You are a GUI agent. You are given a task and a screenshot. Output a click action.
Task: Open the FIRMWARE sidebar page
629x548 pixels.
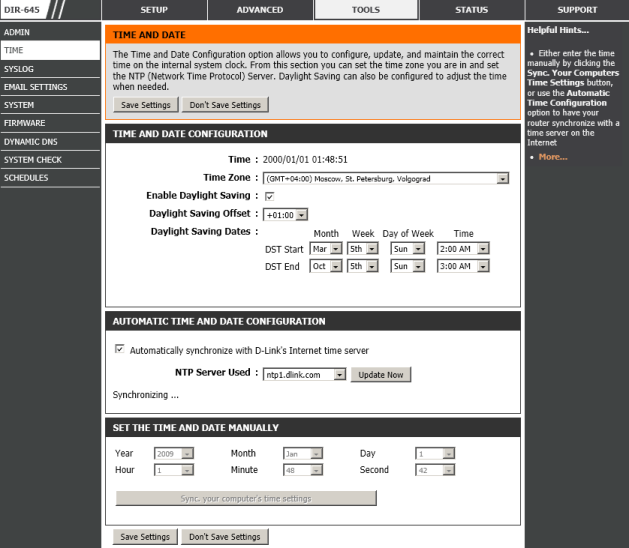50,123
